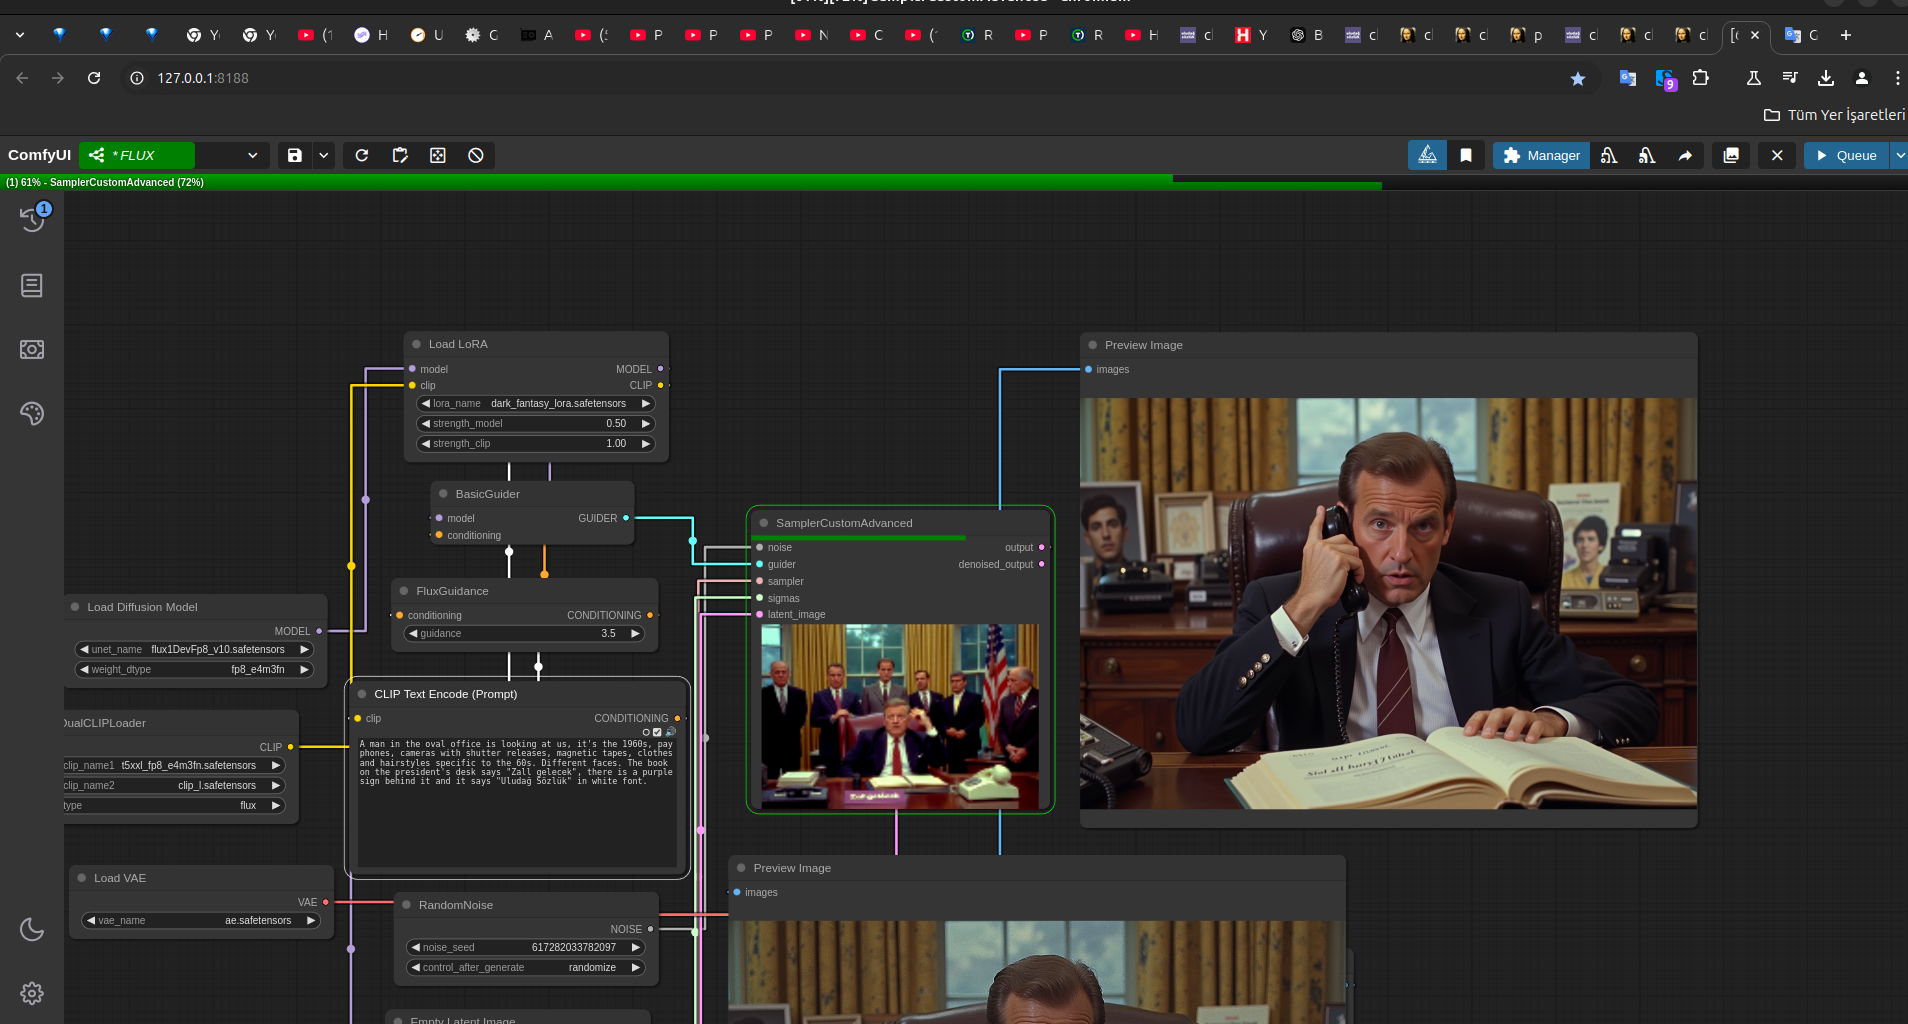Collapse the FluxGuidance node dot
Screen dimensions: 1908x1024
404,591
